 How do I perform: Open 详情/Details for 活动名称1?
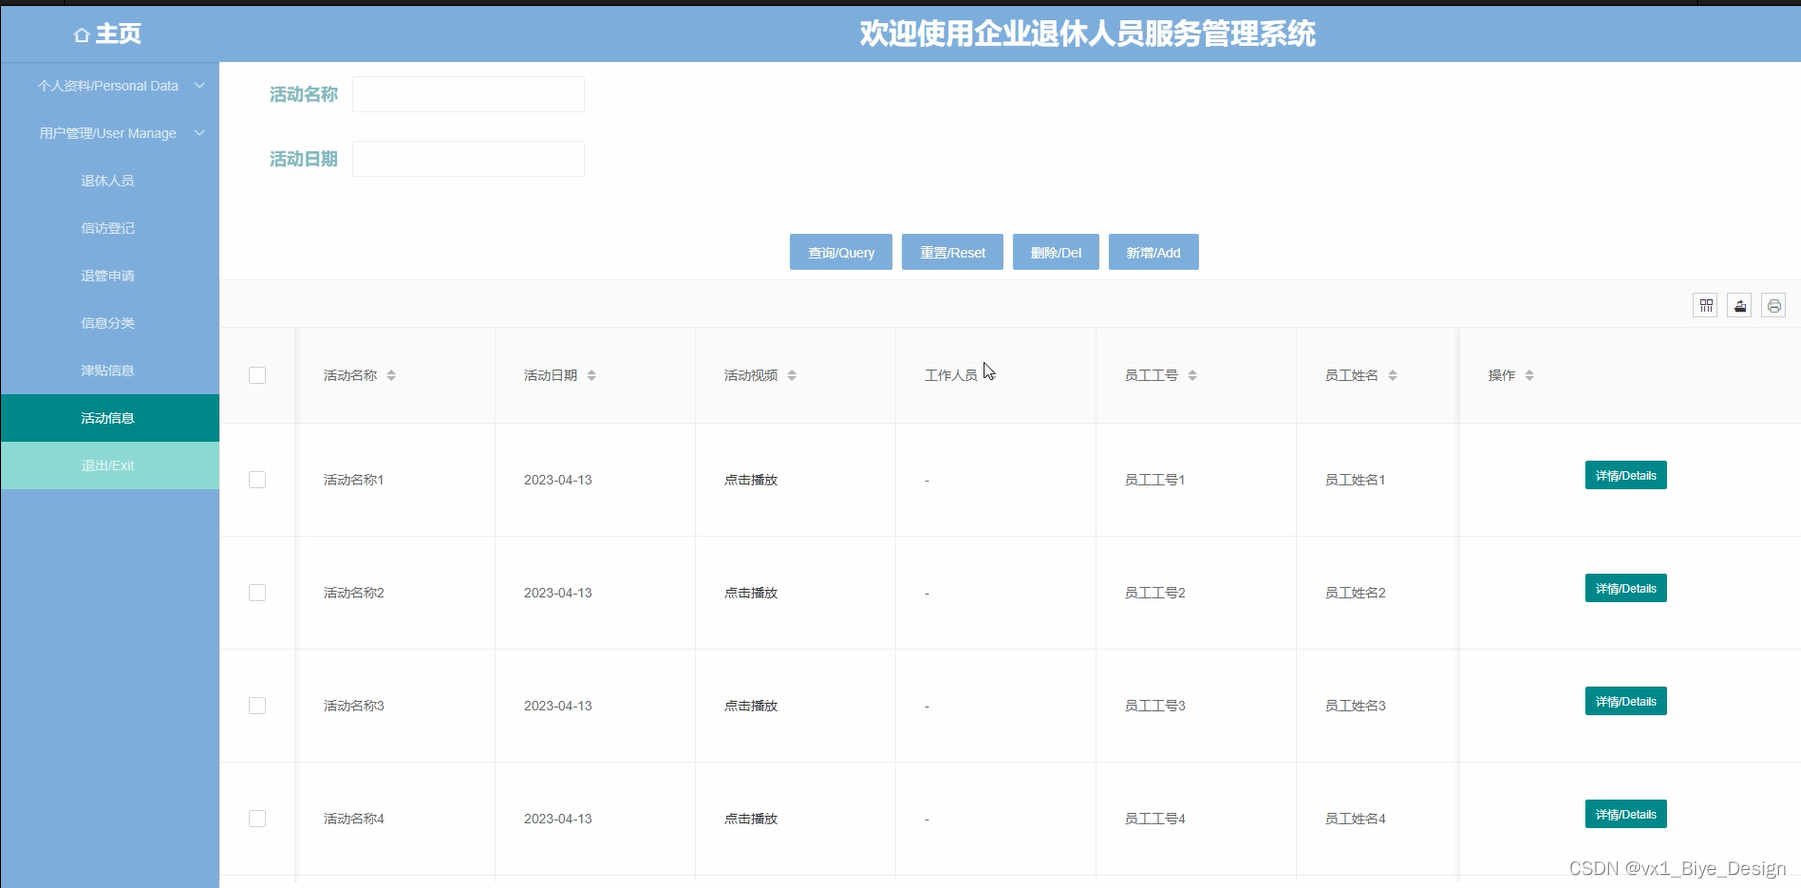click(1626, 475)
